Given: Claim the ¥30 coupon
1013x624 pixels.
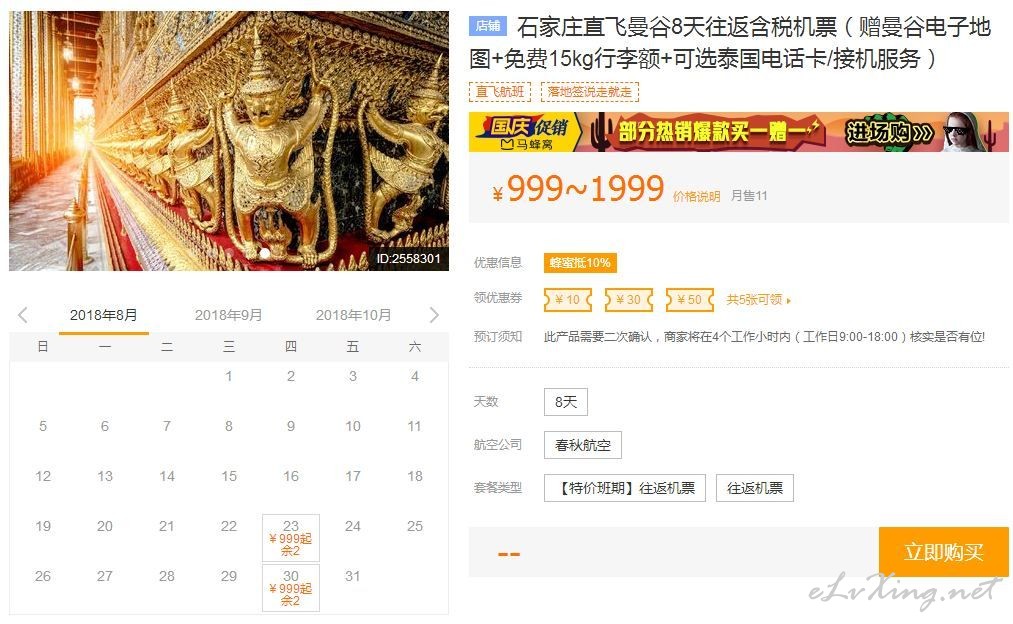Looking at the screenshot, I should (x=629, y=300).
